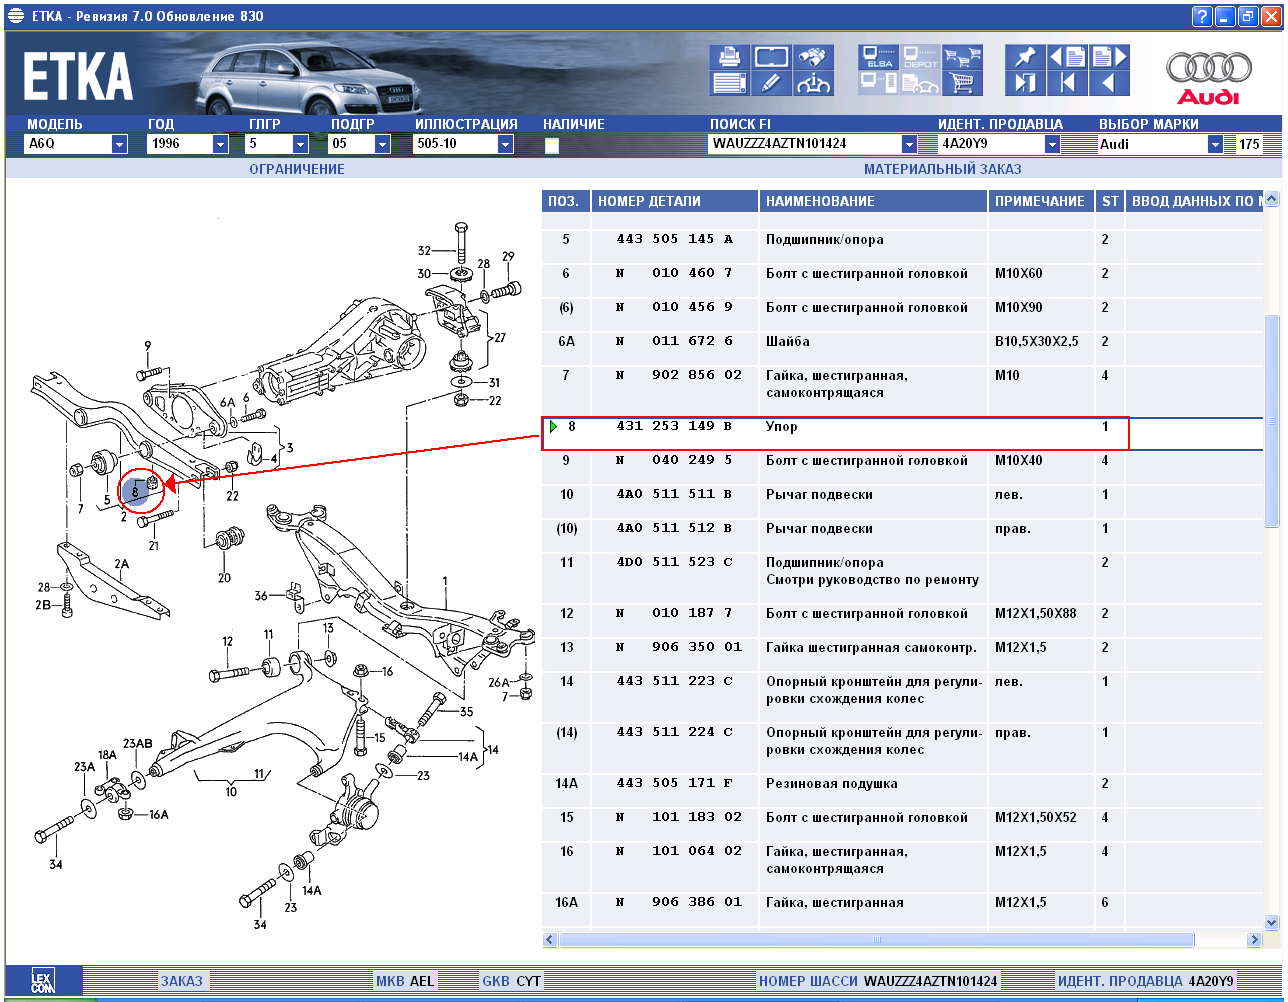Viewport: 1288px width, 1002px height.
Task: Click the horizontal scrollbar thumb
Action: tap(876, 940)
